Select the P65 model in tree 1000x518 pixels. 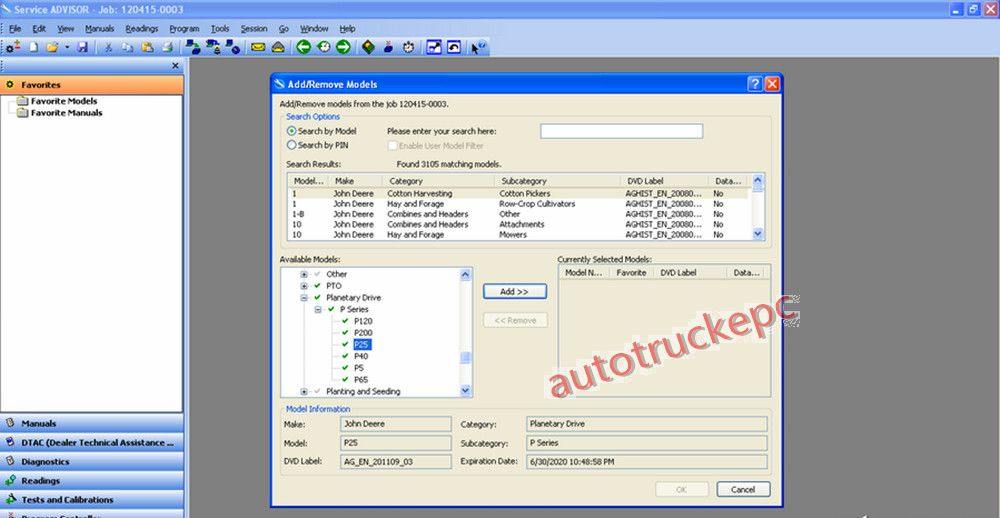361,380
